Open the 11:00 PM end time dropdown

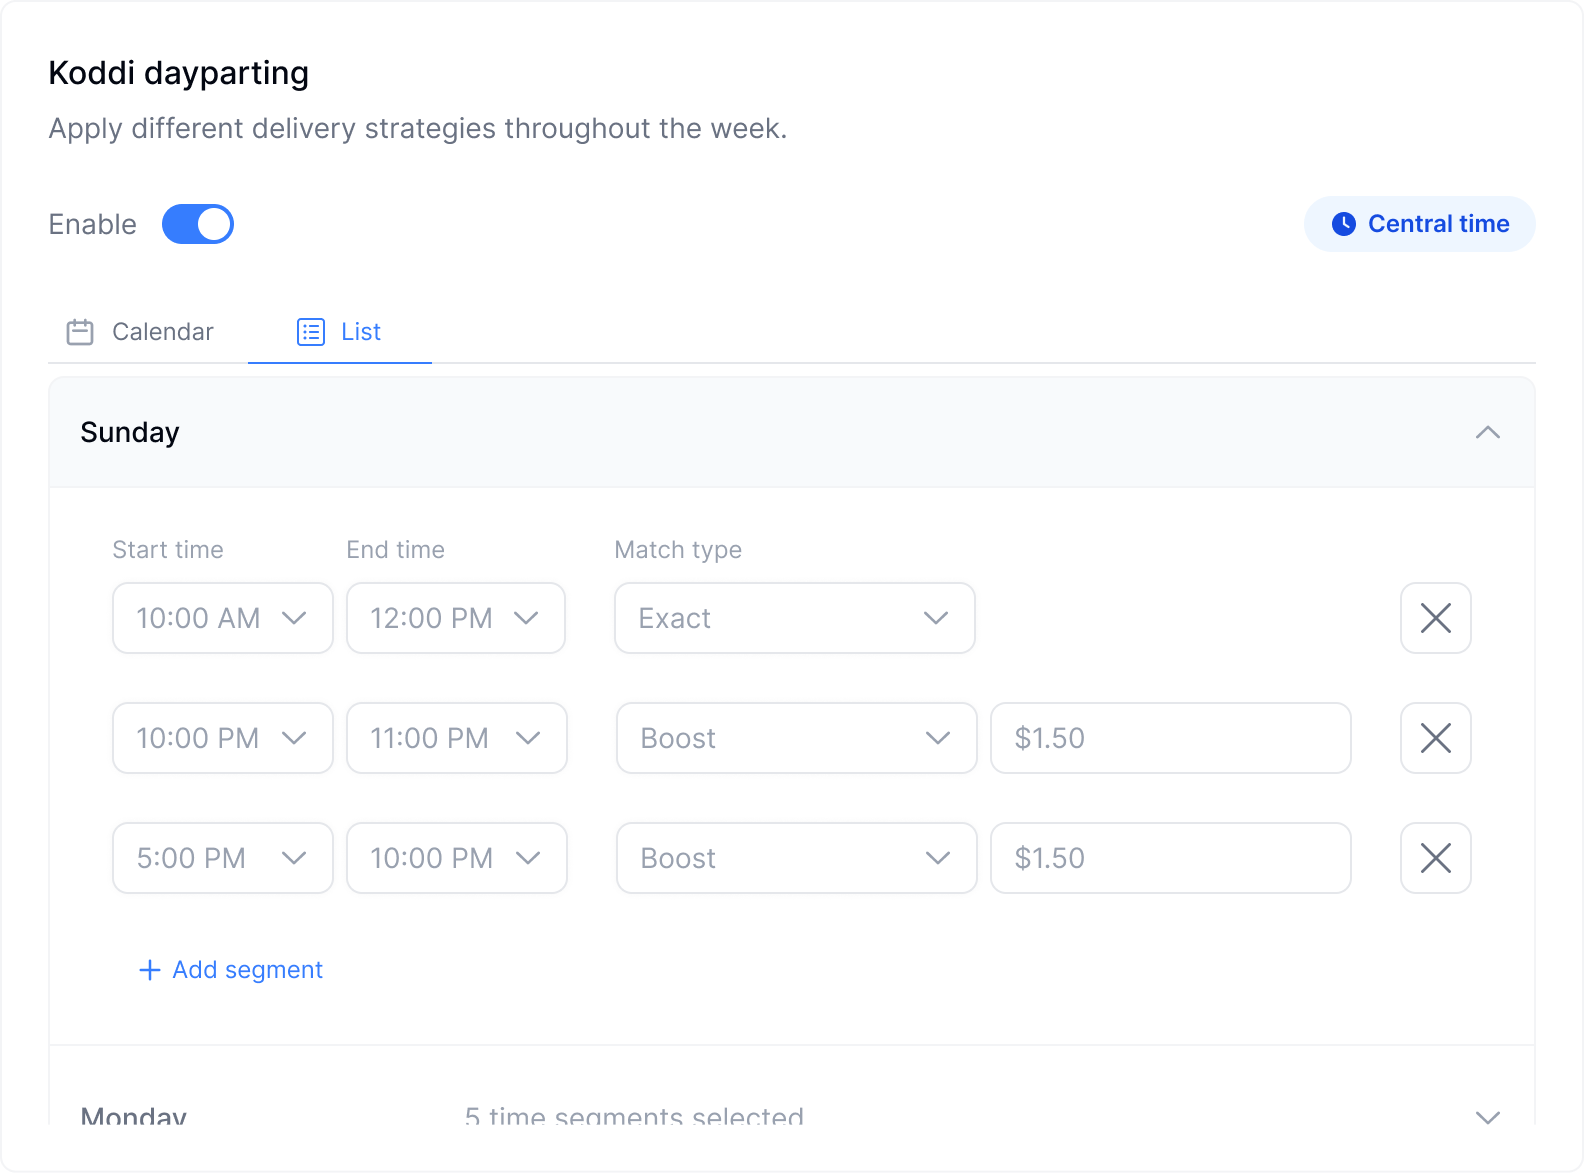pos(457,738)
